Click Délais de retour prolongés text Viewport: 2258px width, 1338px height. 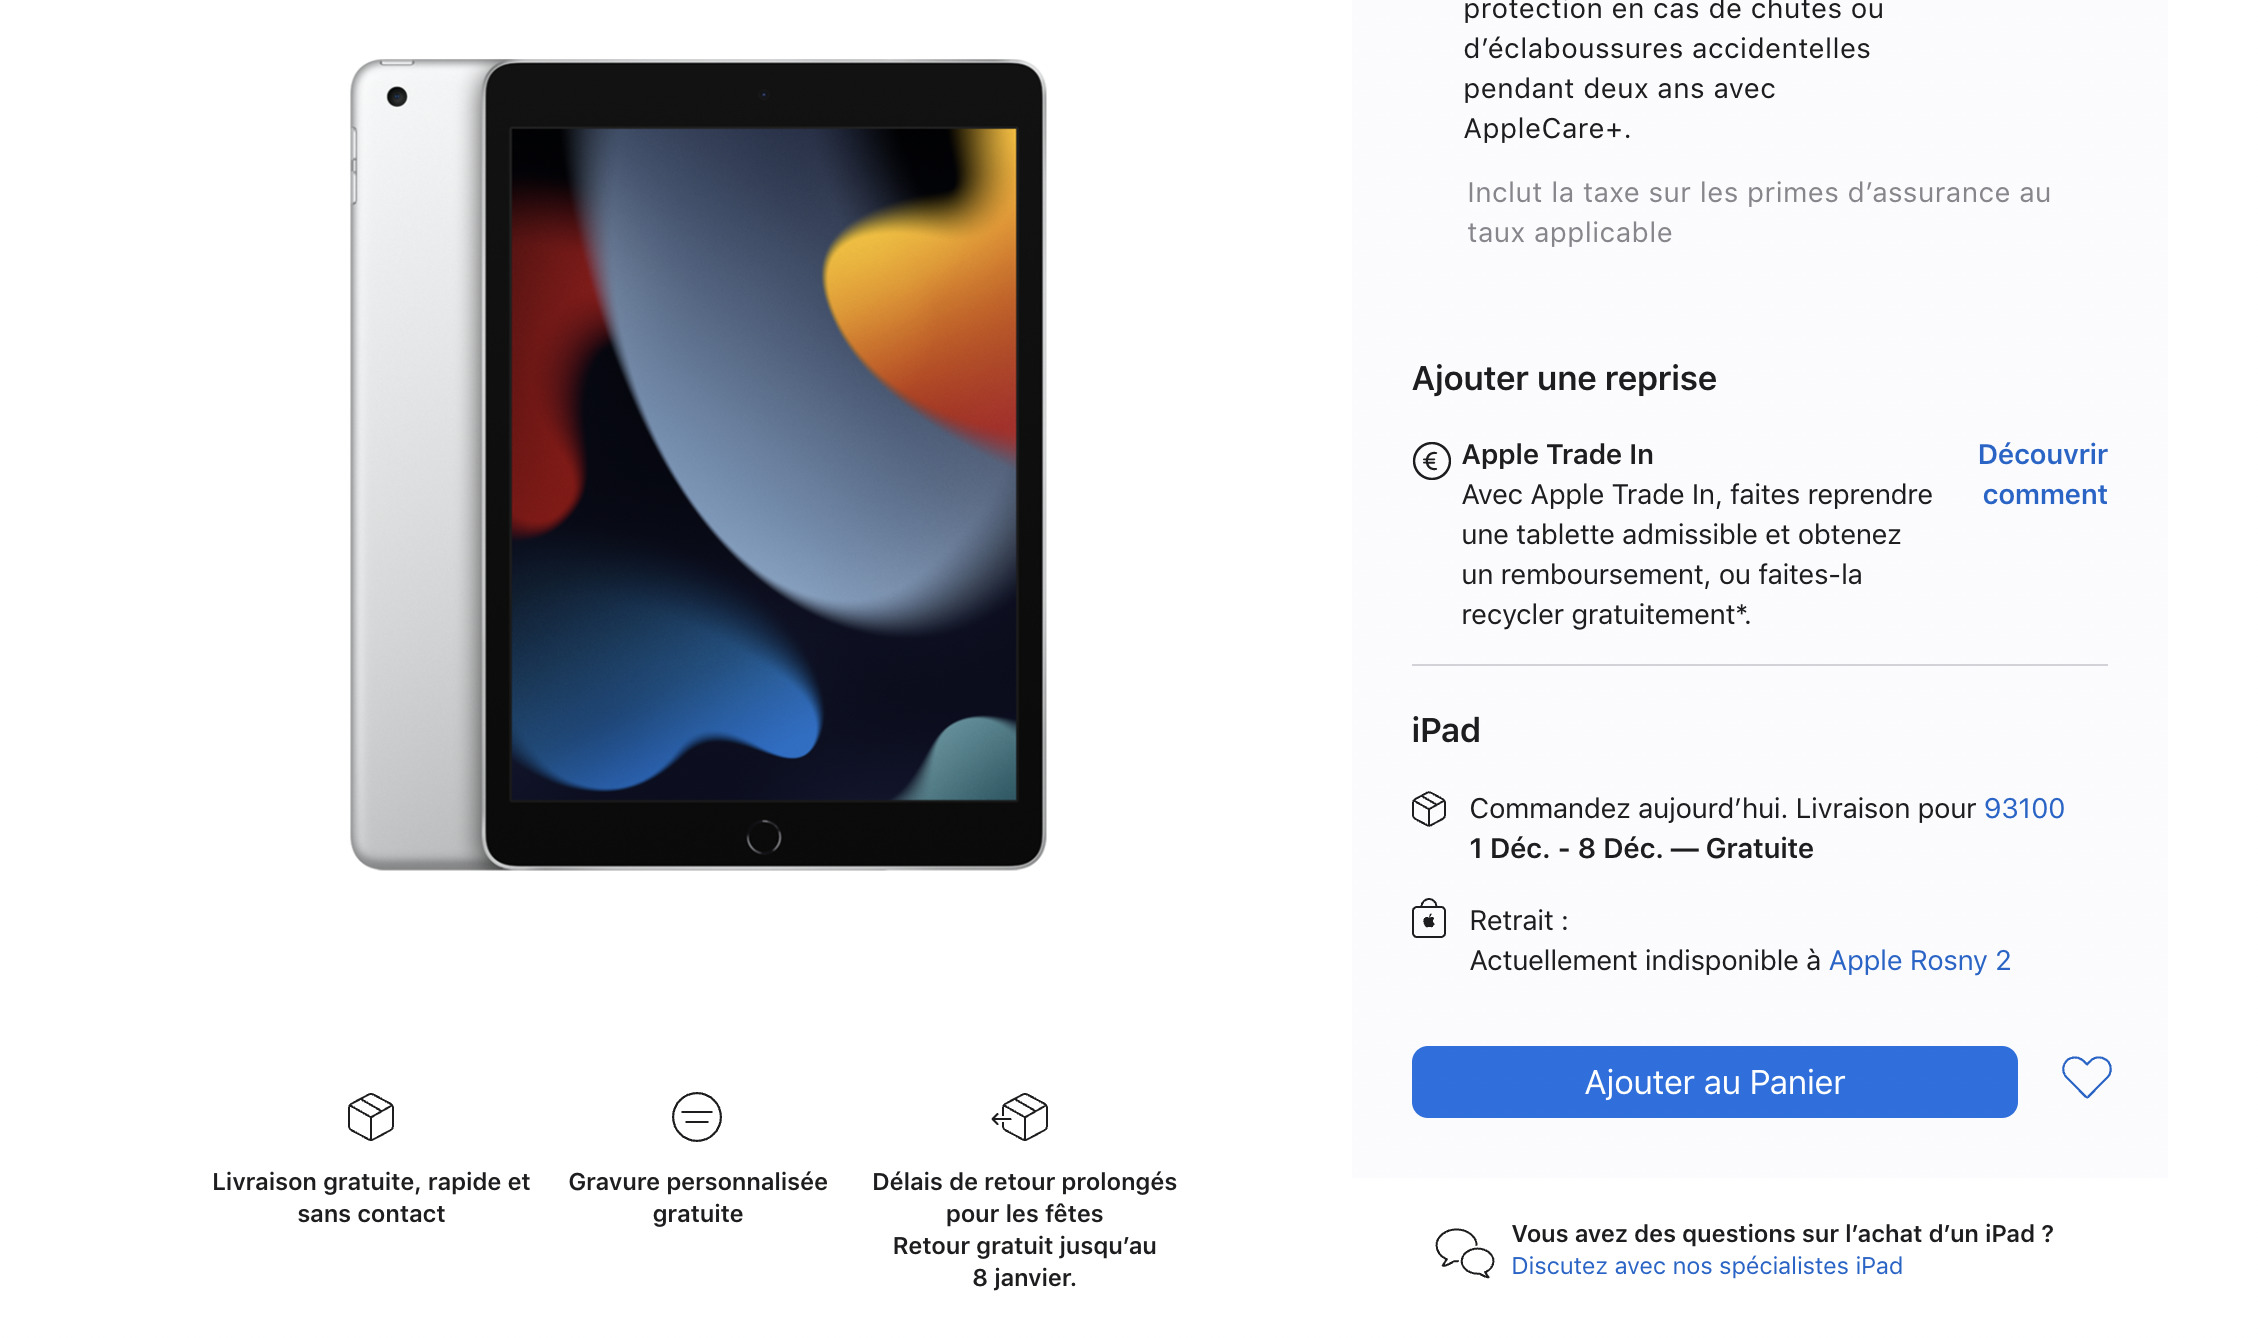(1024, 1182)
